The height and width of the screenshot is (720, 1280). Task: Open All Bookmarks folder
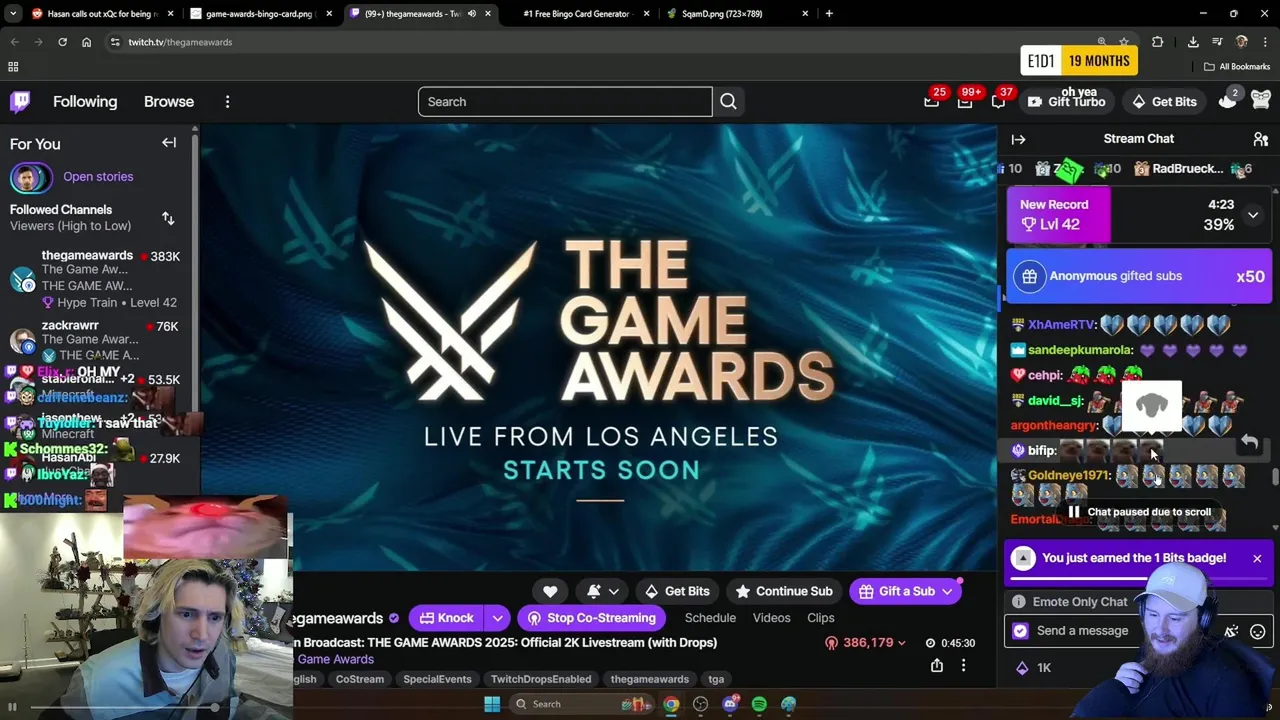(1237, 67)
